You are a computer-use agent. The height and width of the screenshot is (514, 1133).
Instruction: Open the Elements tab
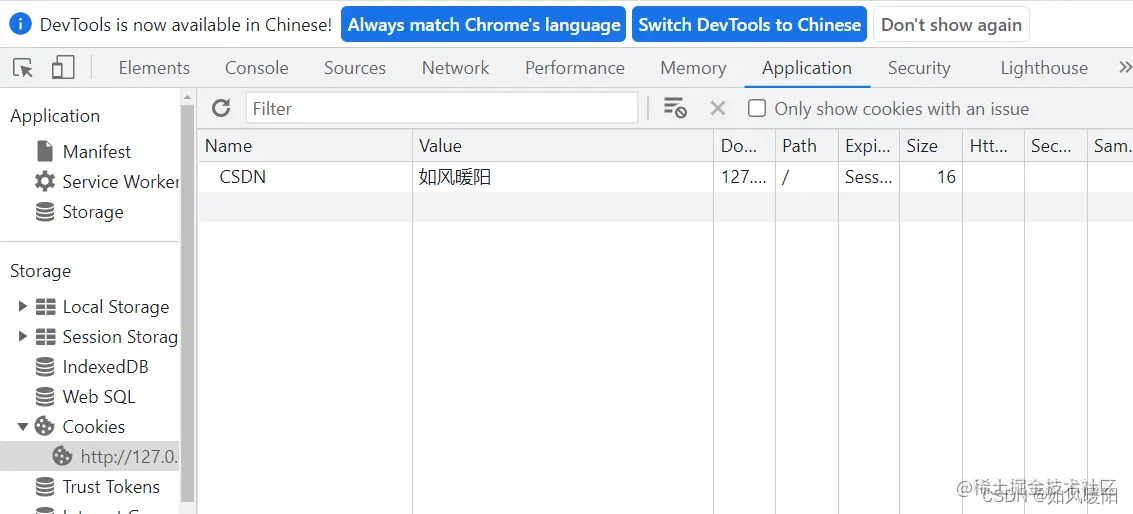point(154,68)
